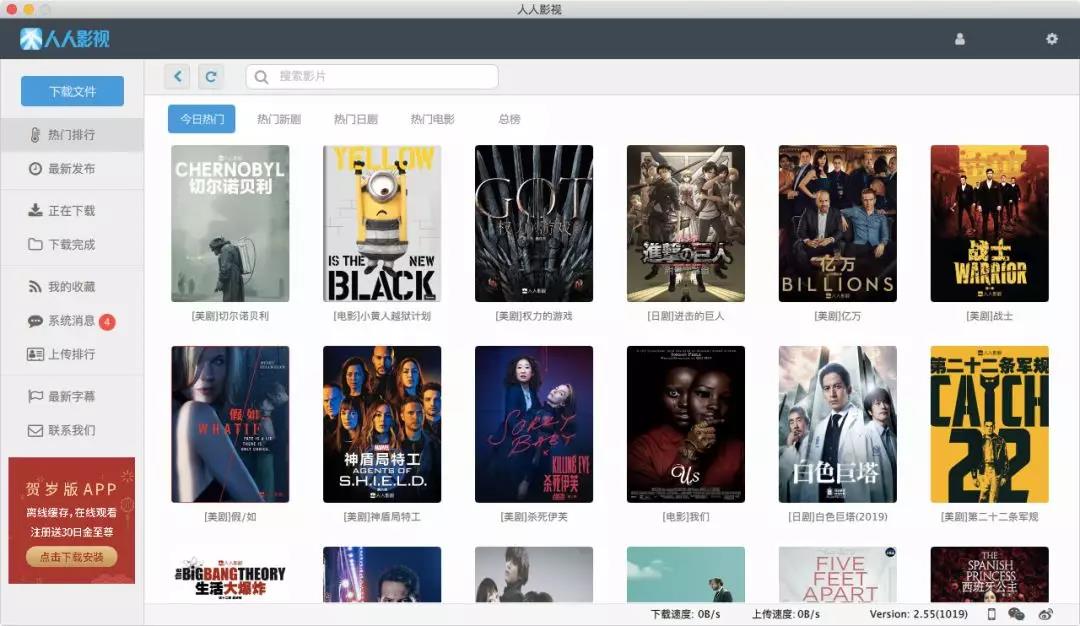
Task: Focus the 搜索影片 search field
Action: click(x=372, y=76)
